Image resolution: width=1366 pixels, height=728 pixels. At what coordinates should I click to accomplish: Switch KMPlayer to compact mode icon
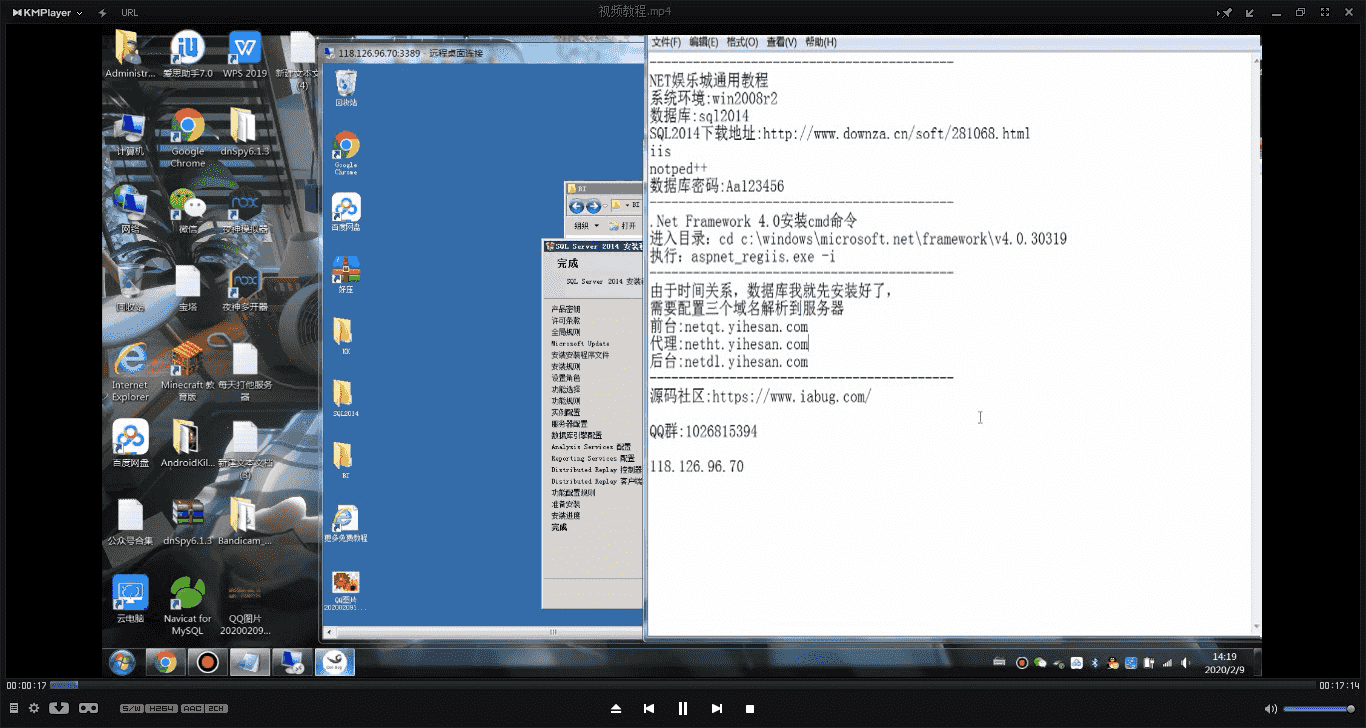pos(1250,12)
